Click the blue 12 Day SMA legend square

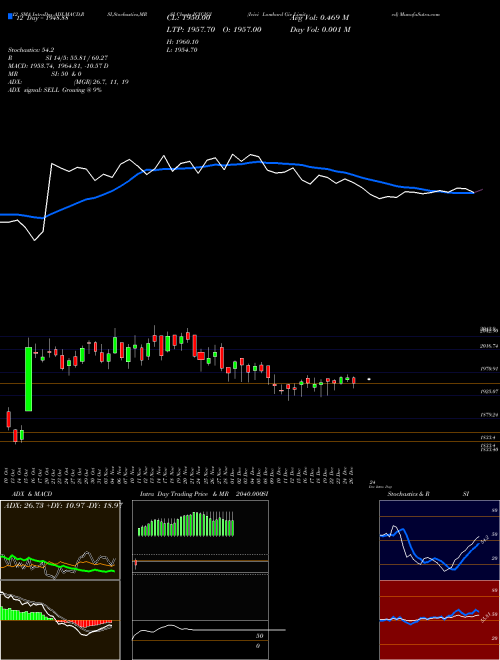pos(10,16)
